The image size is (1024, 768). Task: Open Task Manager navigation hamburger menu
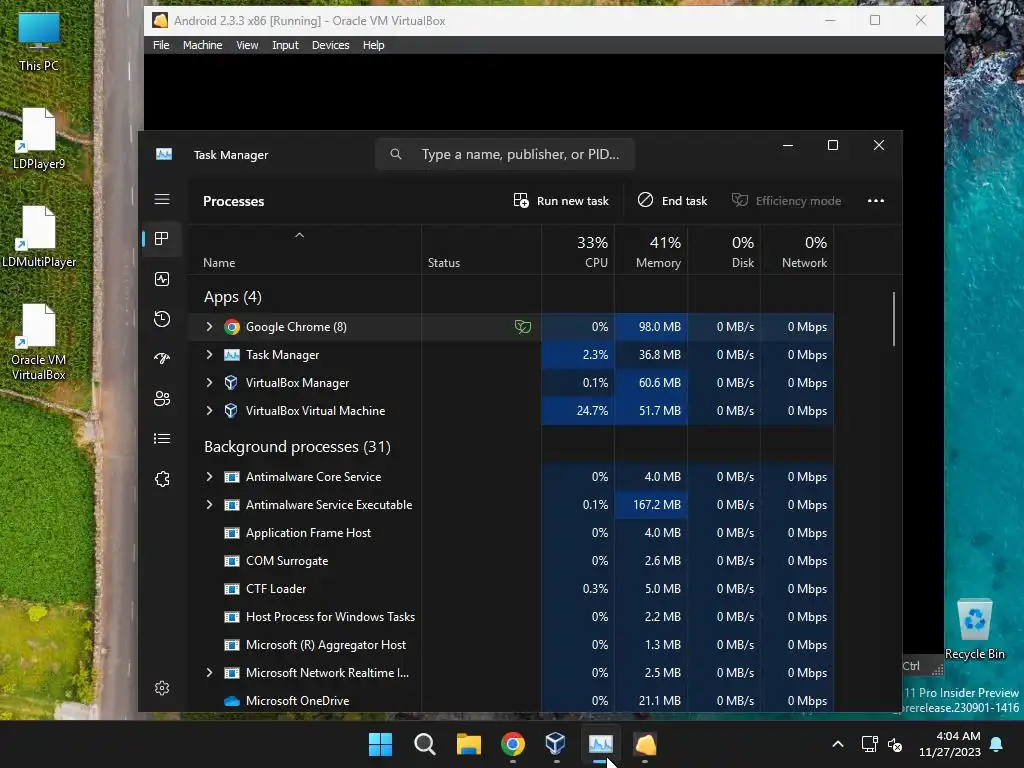(x=162, y=199)
